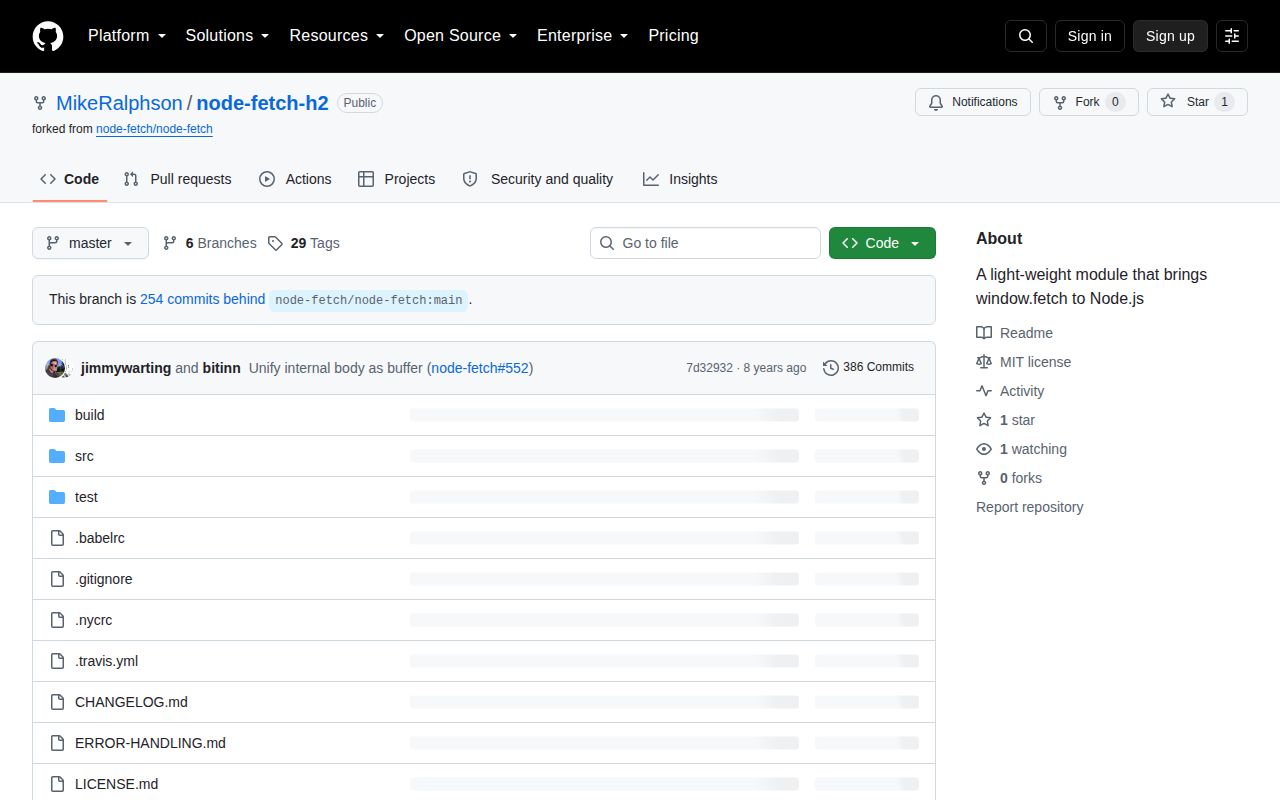Click the CHANGELOG.md file icon
This screenshot has height=800, width=1280.
point(57,702)
